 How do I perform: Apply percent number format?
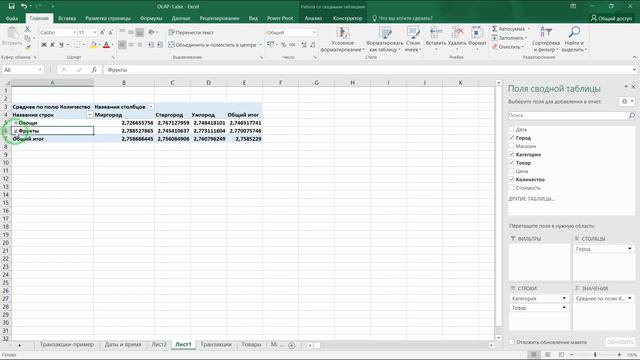[283, 45]
